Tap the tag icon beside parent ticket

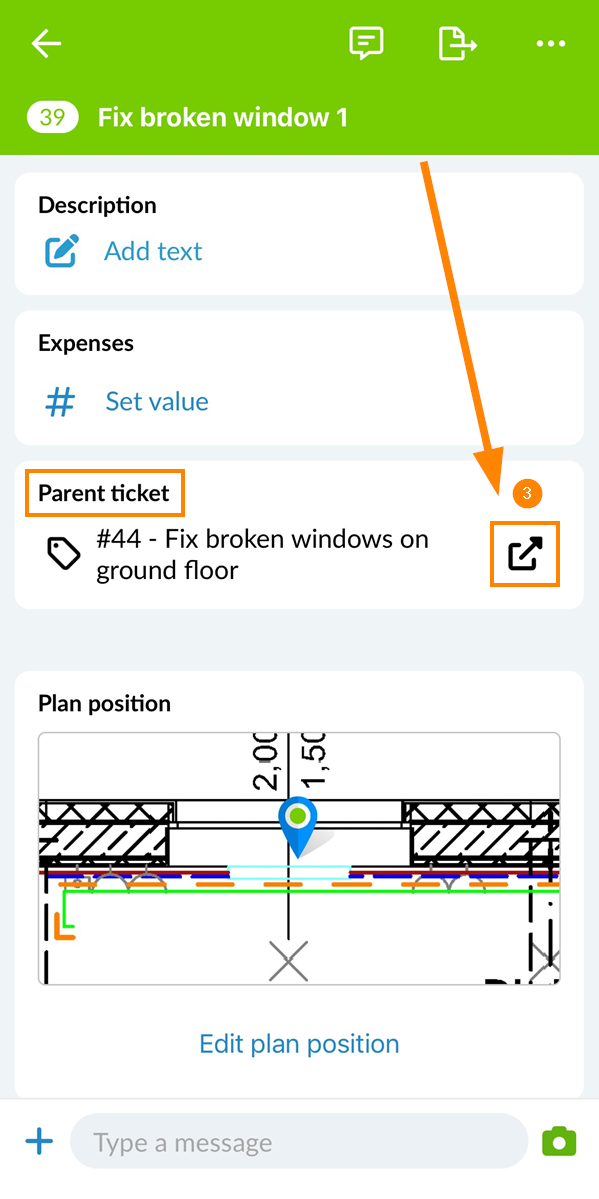point(64,554)
